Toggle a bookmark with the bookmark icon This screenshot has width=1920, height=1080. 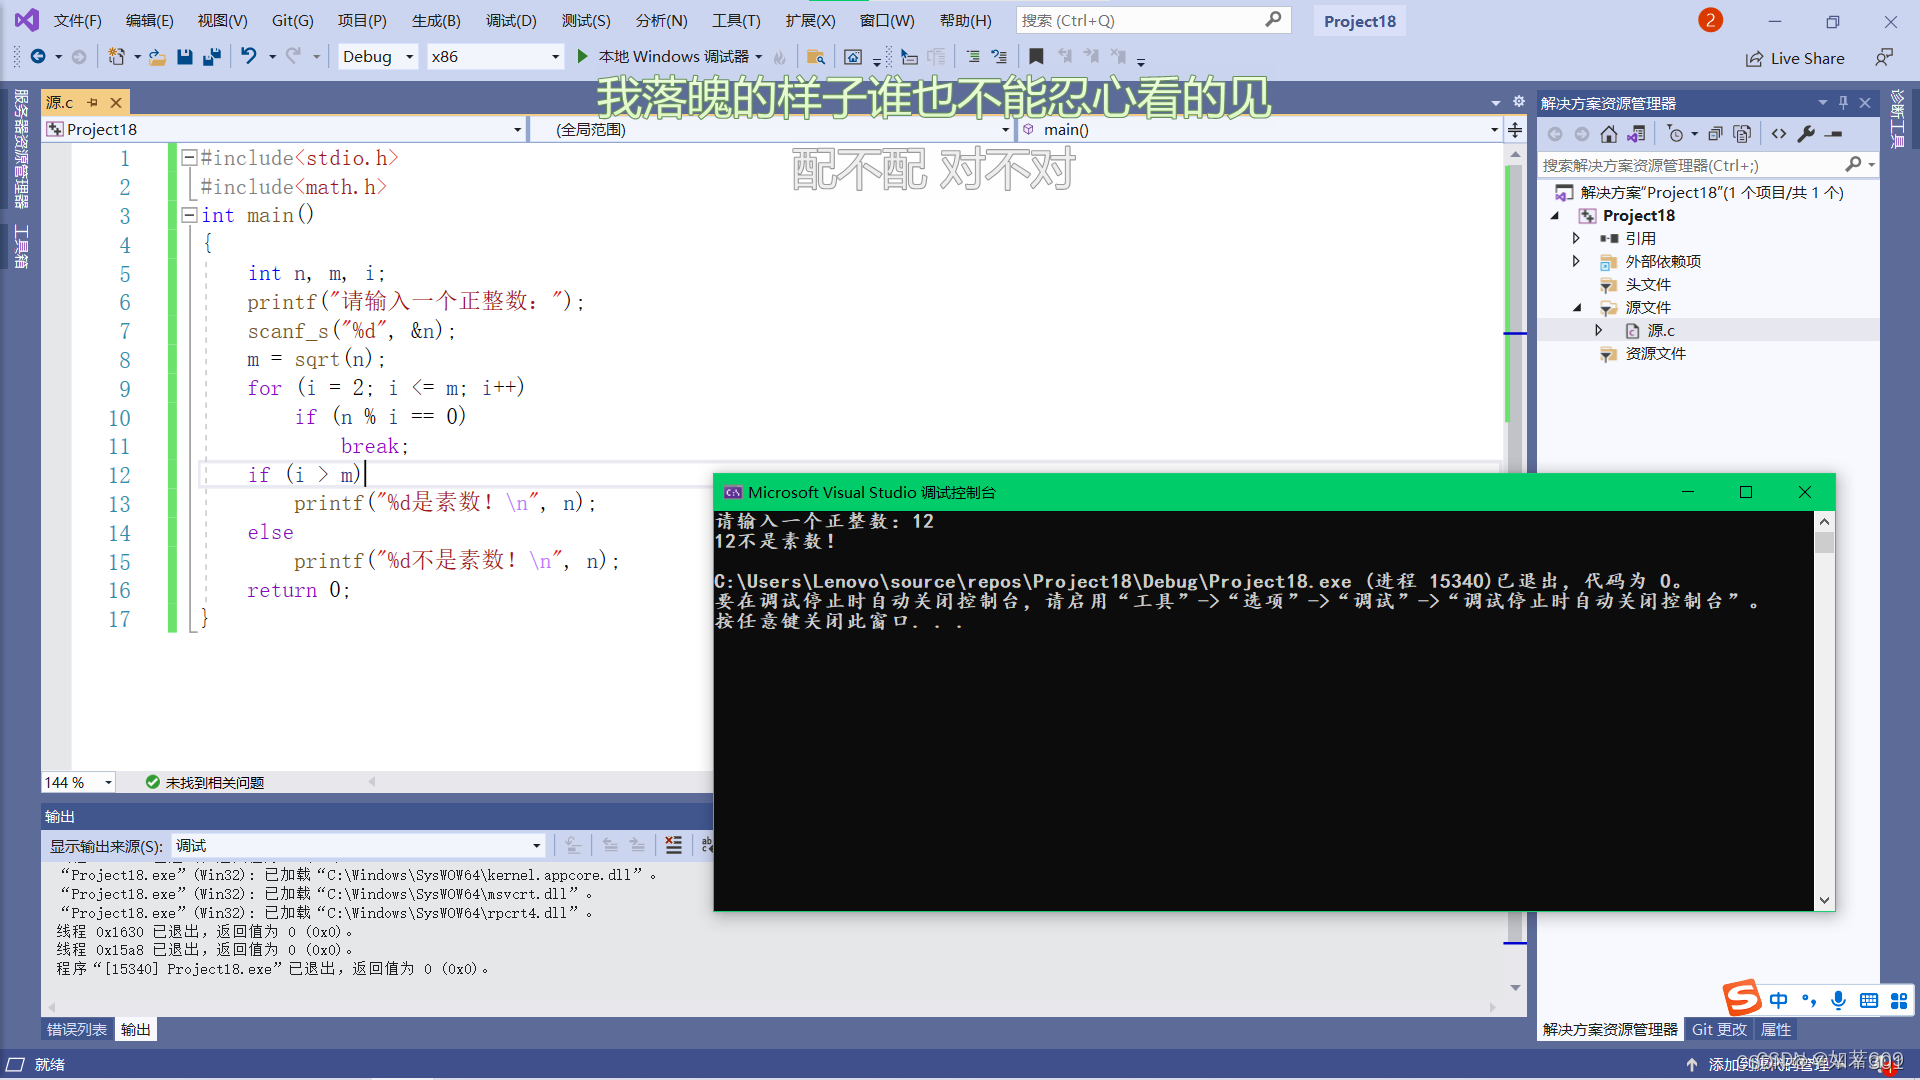[1036, 57]
